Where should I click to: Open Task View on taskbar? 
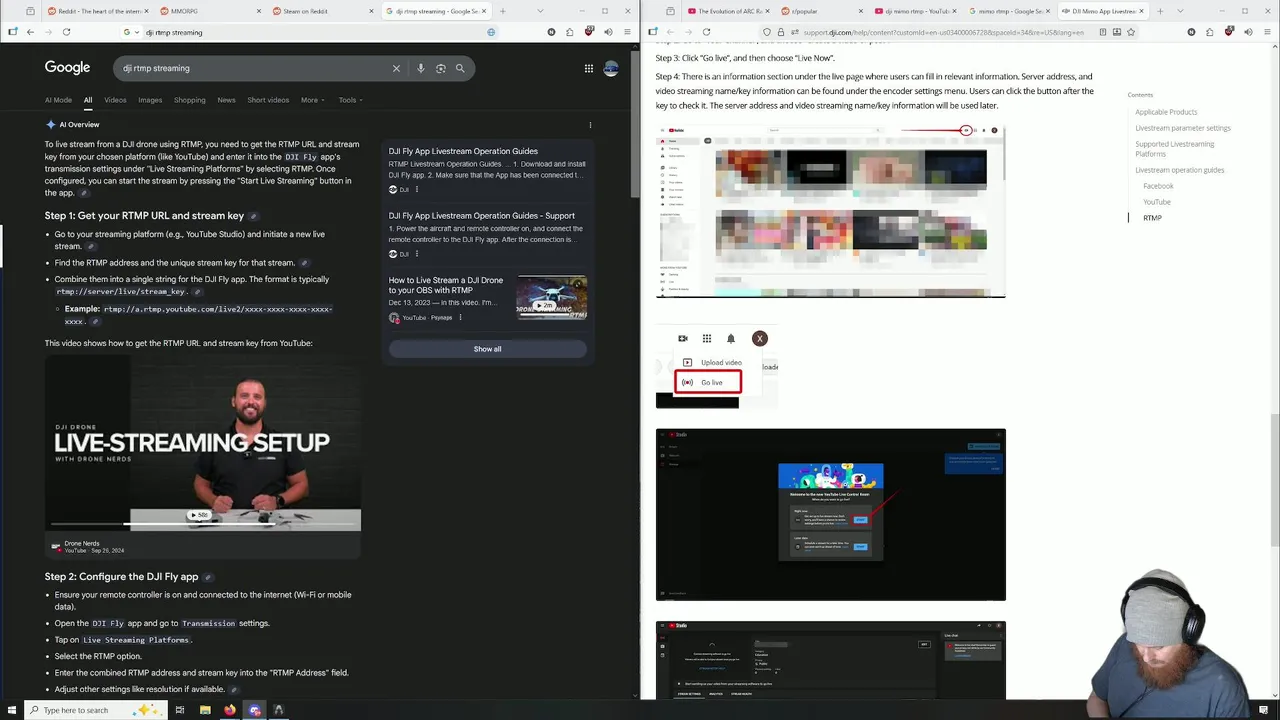pyautogui.click(x=180, y=710)
